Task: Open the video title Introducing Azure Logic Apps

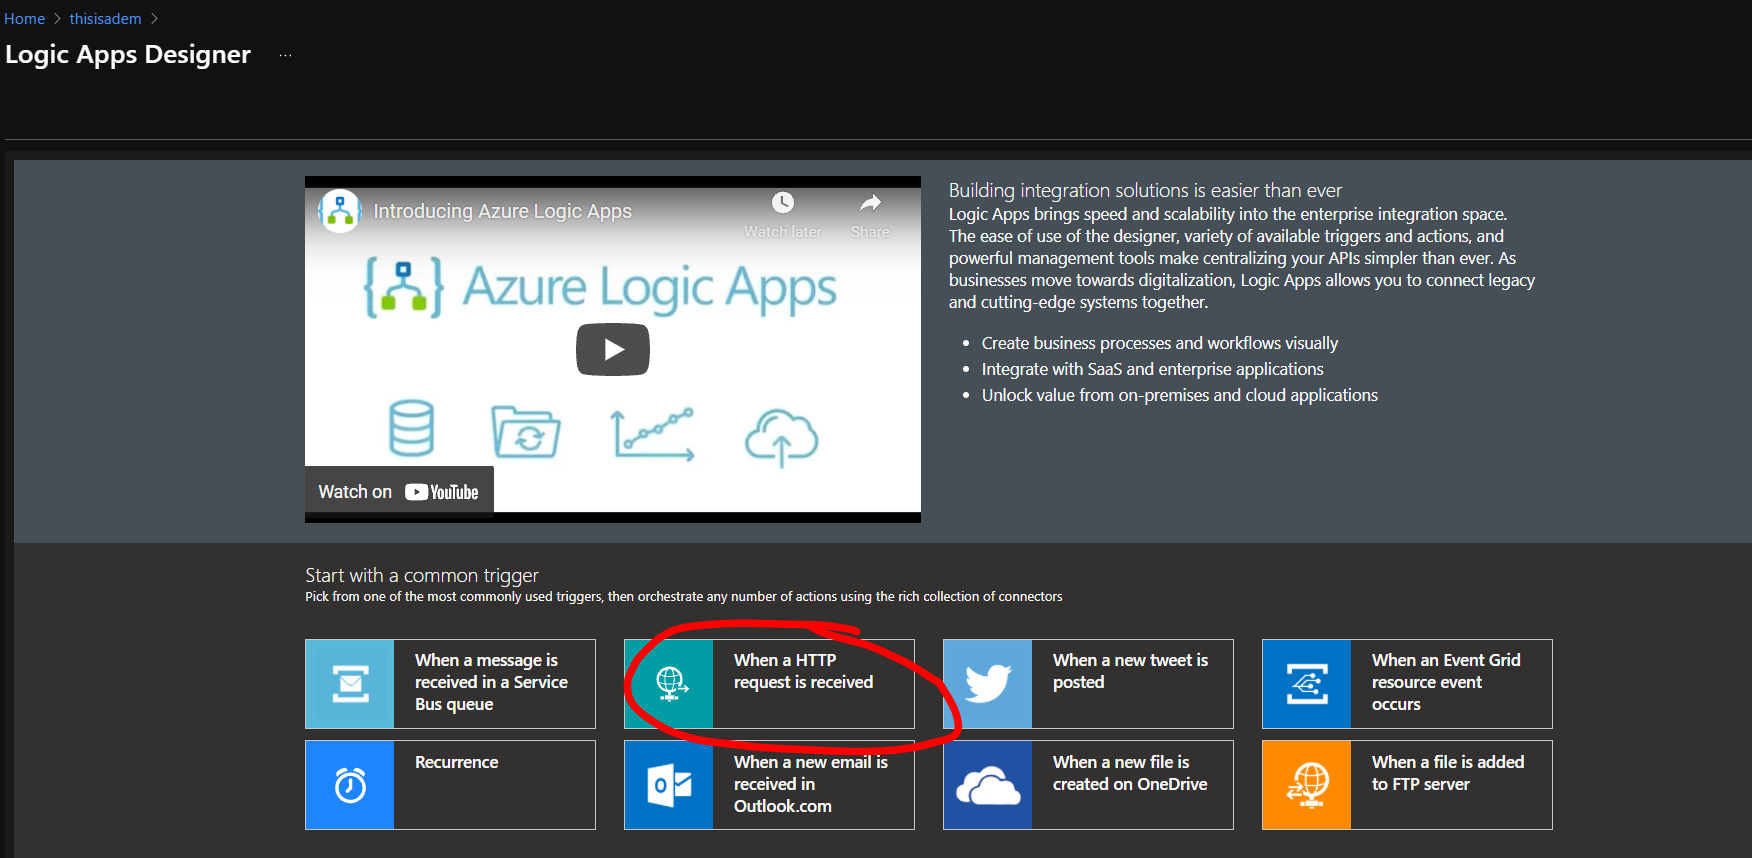Action: pyautogui.click(x=503, y=211)
